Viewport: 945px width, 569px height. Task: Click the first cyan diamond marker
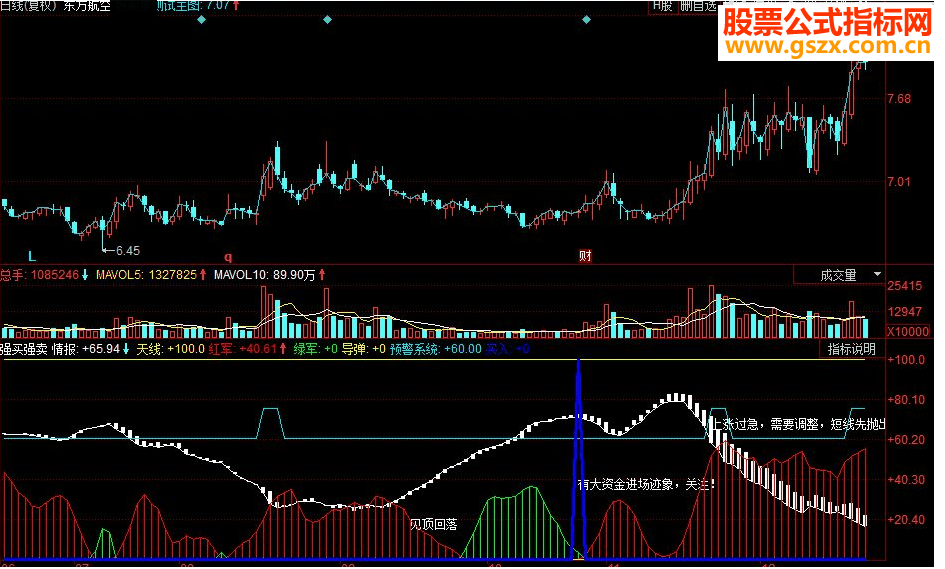pyautogui.click(x=203, y=20)
